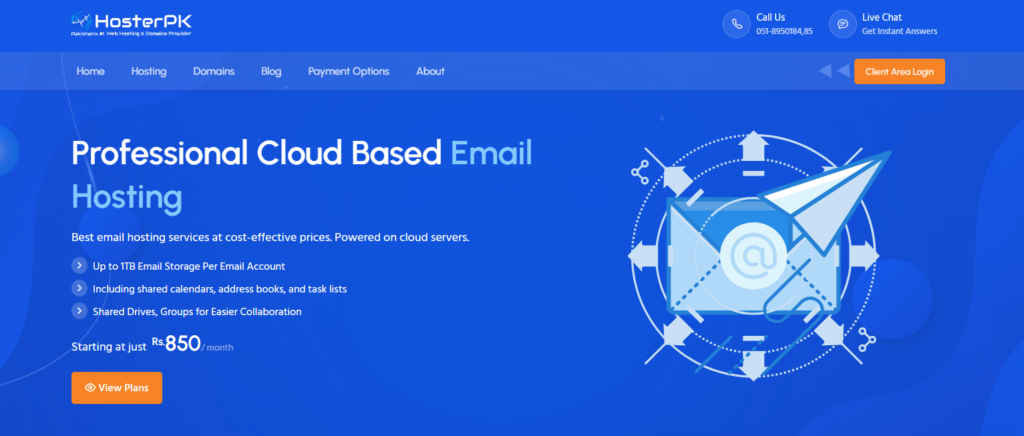Click the @ symbol in the envelope

tap(752, 256)
